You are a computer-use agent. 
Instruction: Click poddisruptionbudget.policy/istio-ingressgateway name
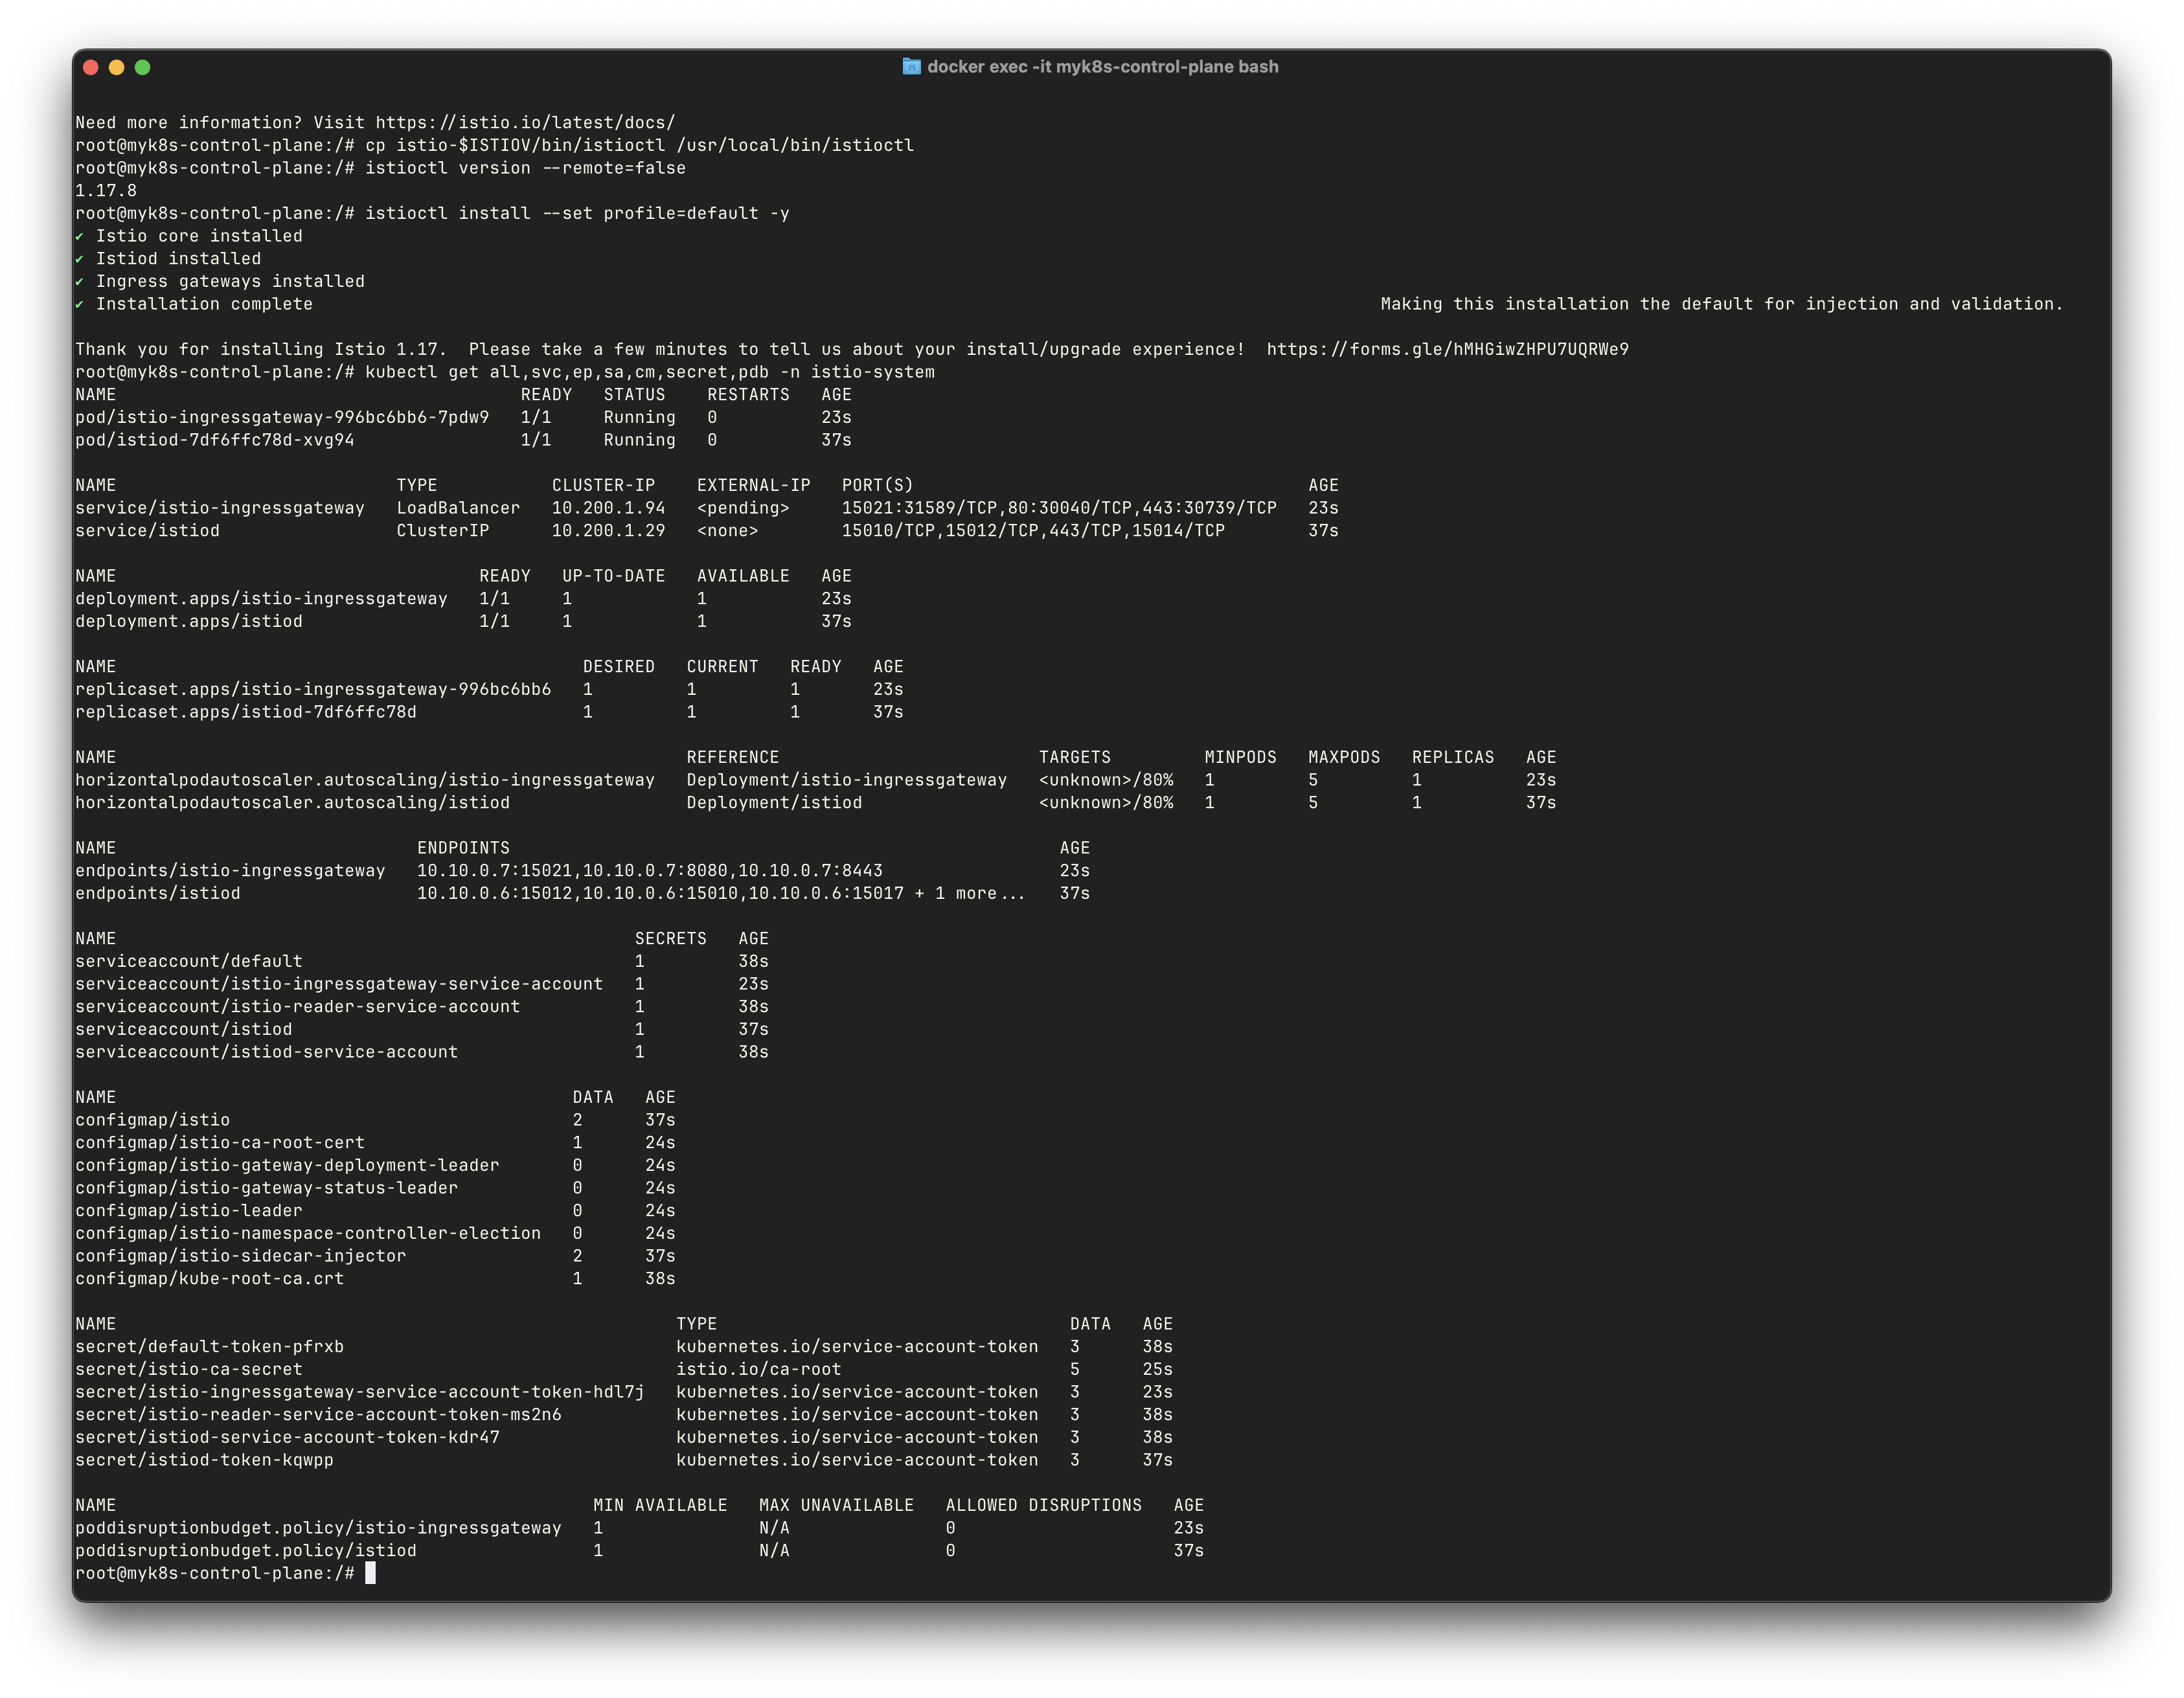tap(318, 1528)
